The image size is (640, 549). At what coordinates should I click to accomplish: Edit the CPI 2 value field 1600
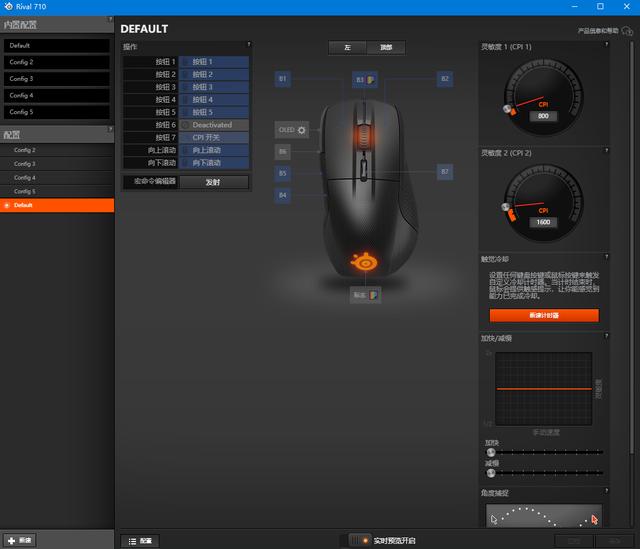[x=543, y=222]
